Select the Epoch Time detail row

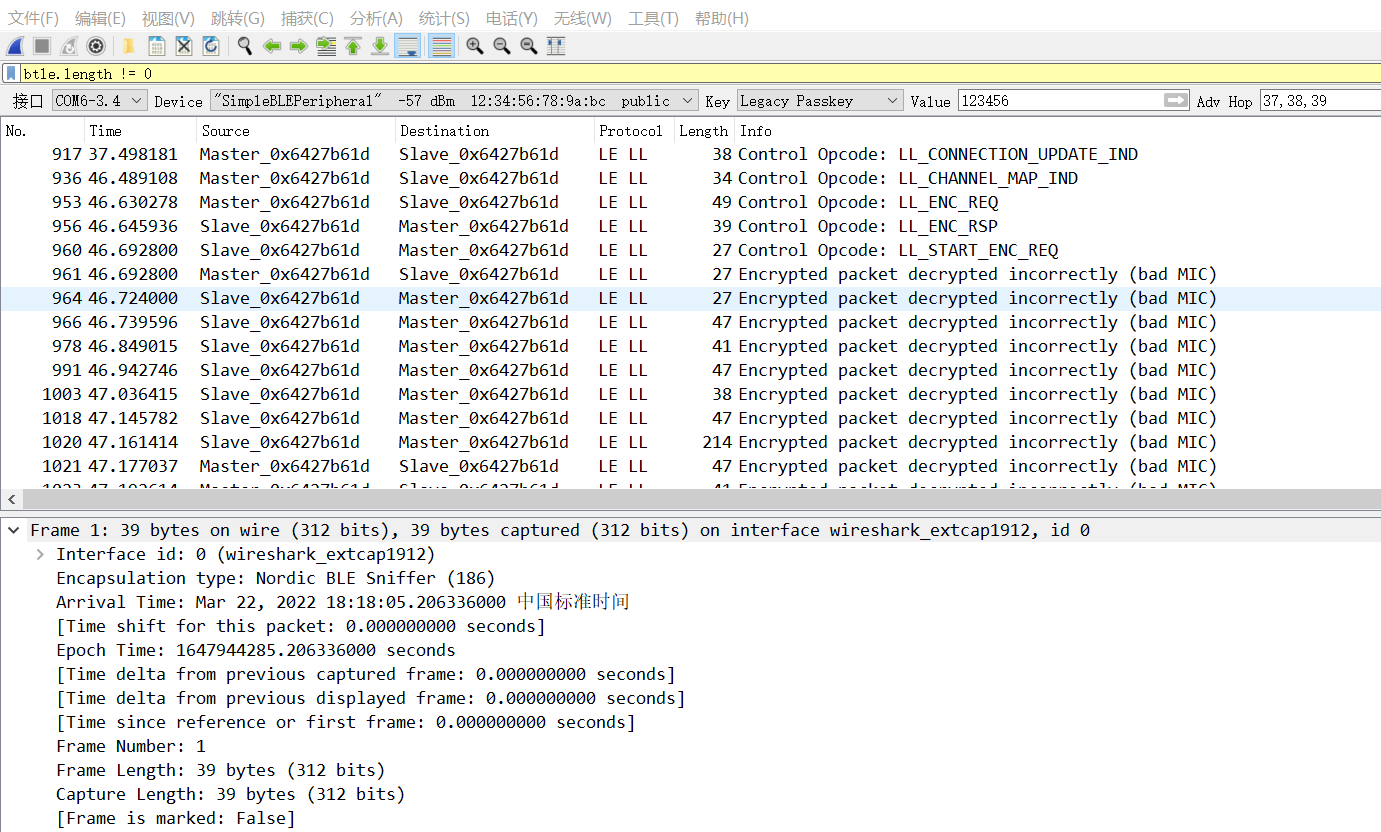point(255,650)
